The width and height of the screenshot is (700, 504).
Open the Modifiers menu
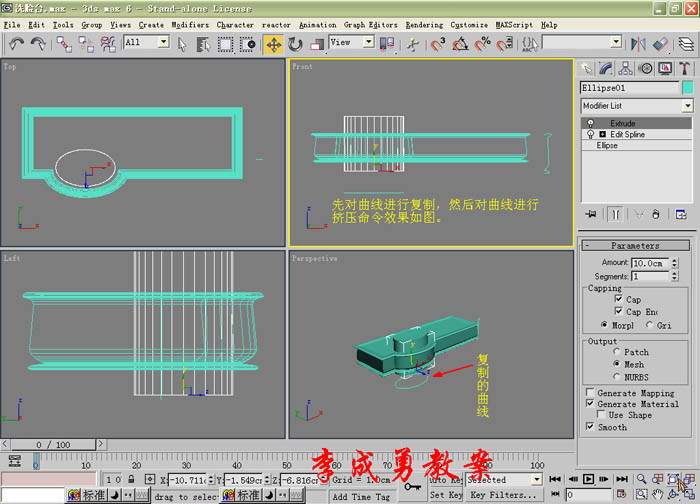[190, 25]
